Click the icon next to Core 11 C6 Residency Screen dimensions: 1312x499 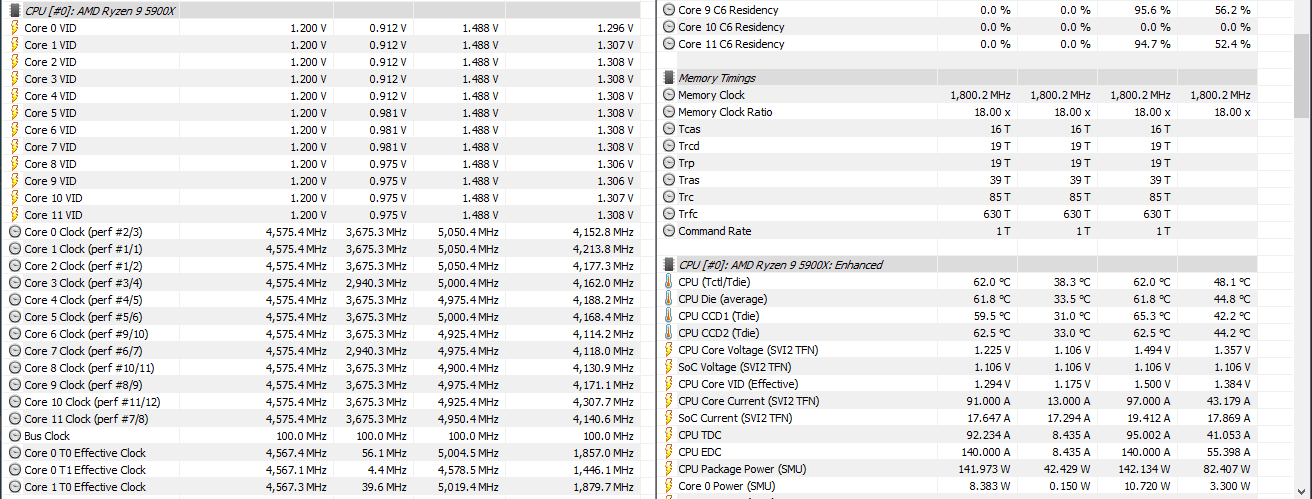click(x=669, y=44)
